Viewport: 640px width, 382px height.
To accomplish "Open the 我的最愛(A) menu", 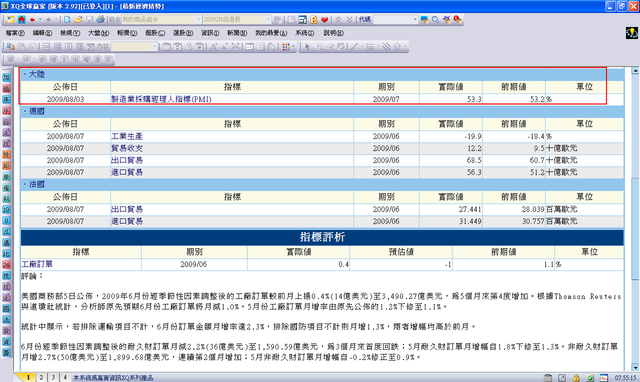I will pos(271,33).
